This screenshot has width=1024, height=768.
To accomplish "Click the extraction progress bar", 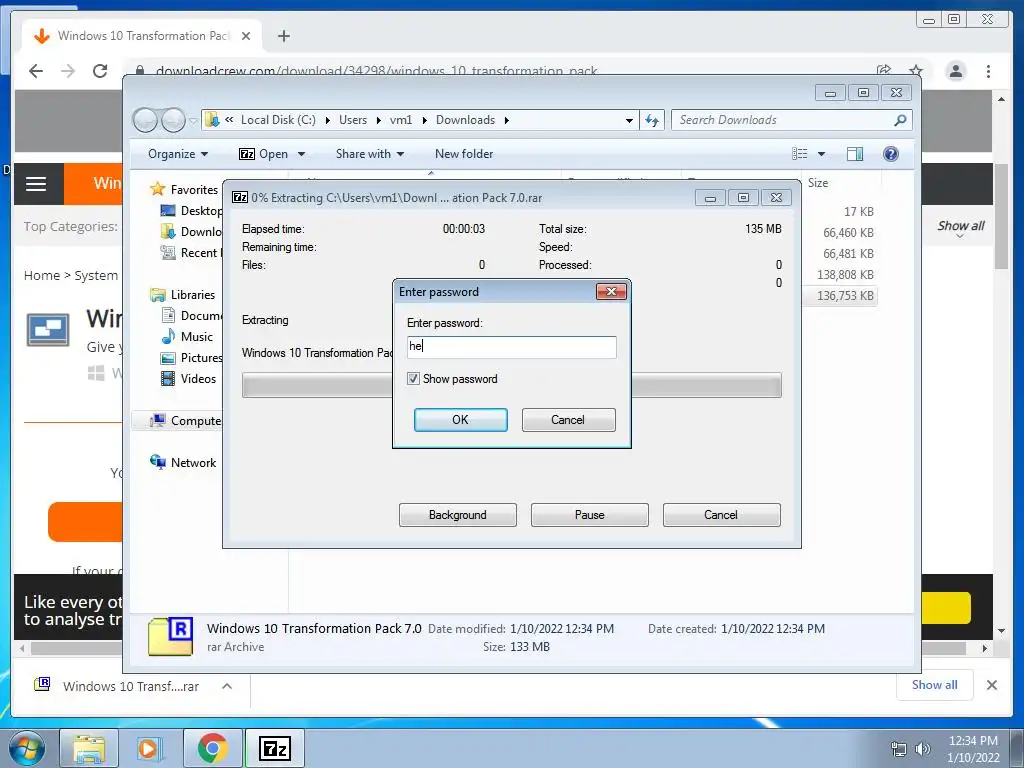I will tap(511, 385).
